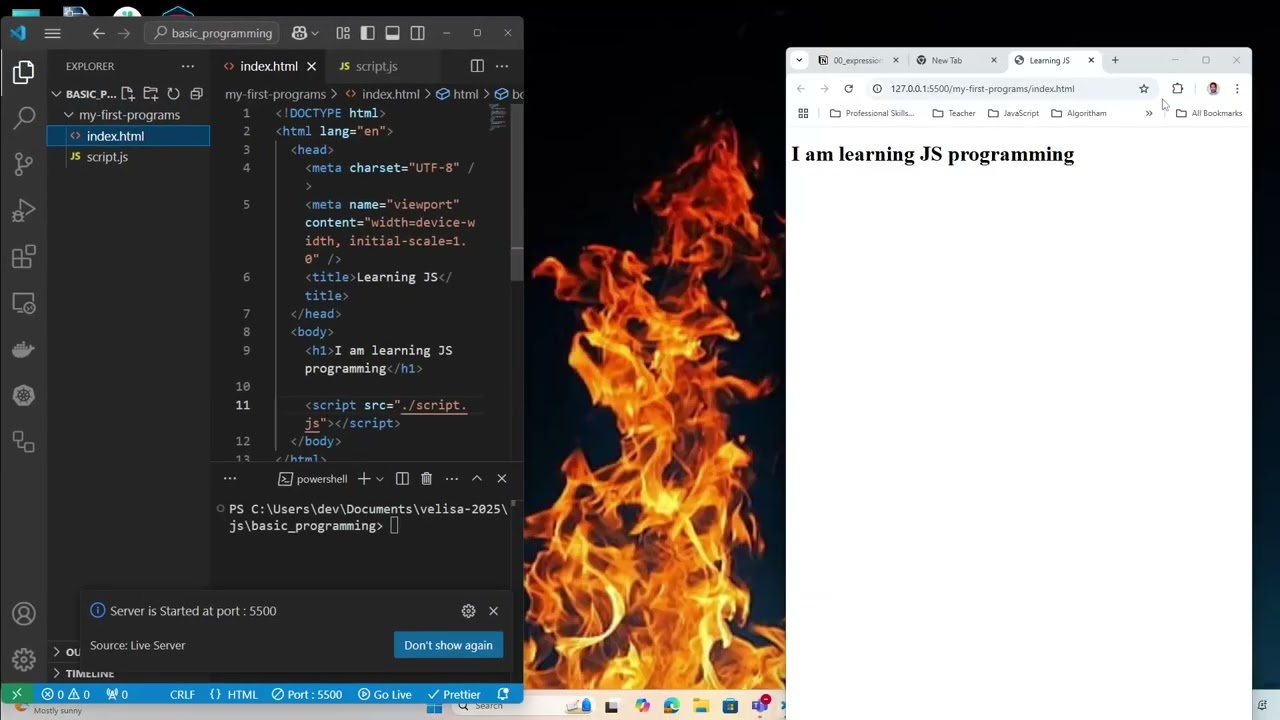Change CRLF end of line sequence

point(182,694)
